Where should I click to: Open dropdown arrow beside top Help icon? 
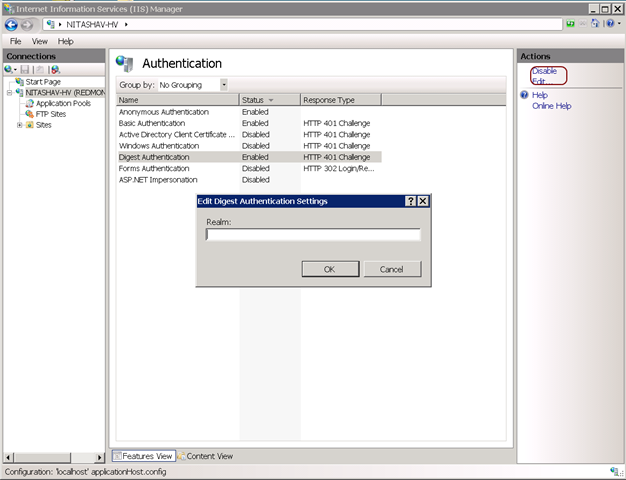point(619,24)
